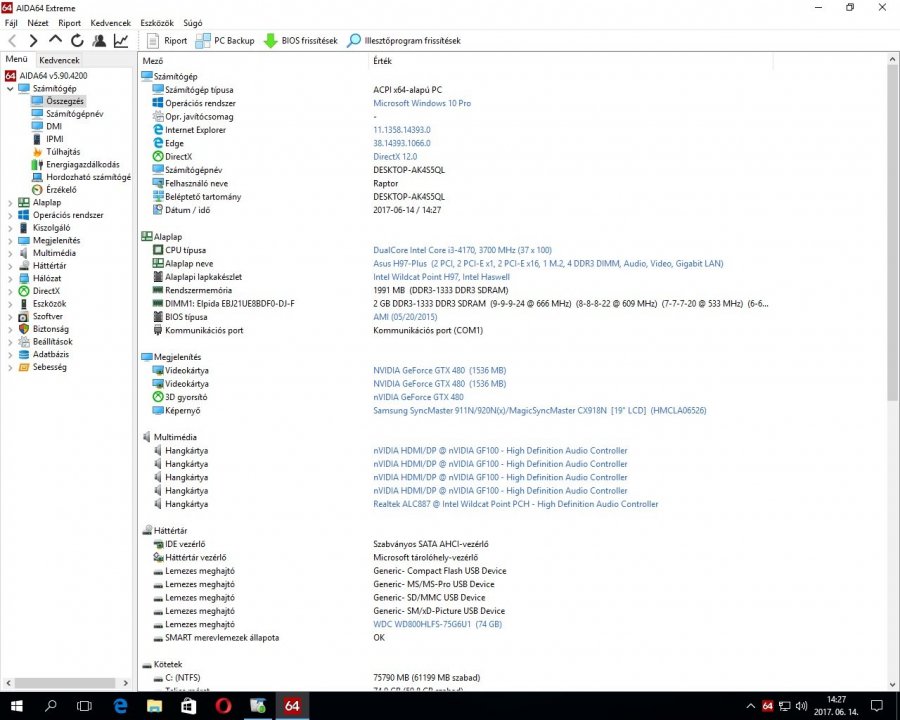Open the Microsoft Windows 10 Pro link

[x=422, y=103]
